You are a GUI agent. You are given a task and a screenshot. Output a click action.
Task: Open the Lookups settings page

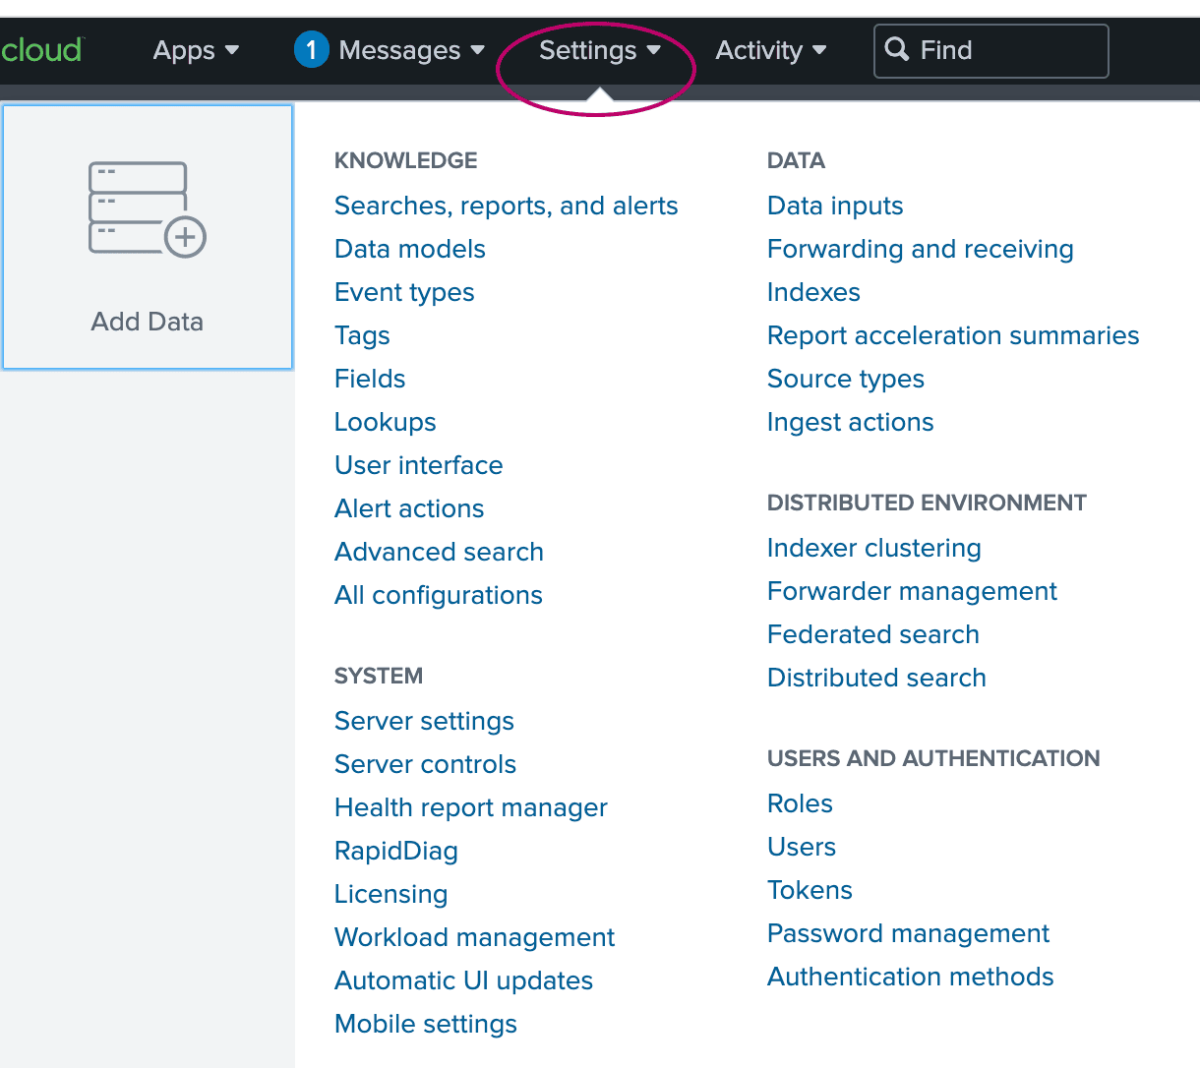pyautogui.click(x=385, y=422)
